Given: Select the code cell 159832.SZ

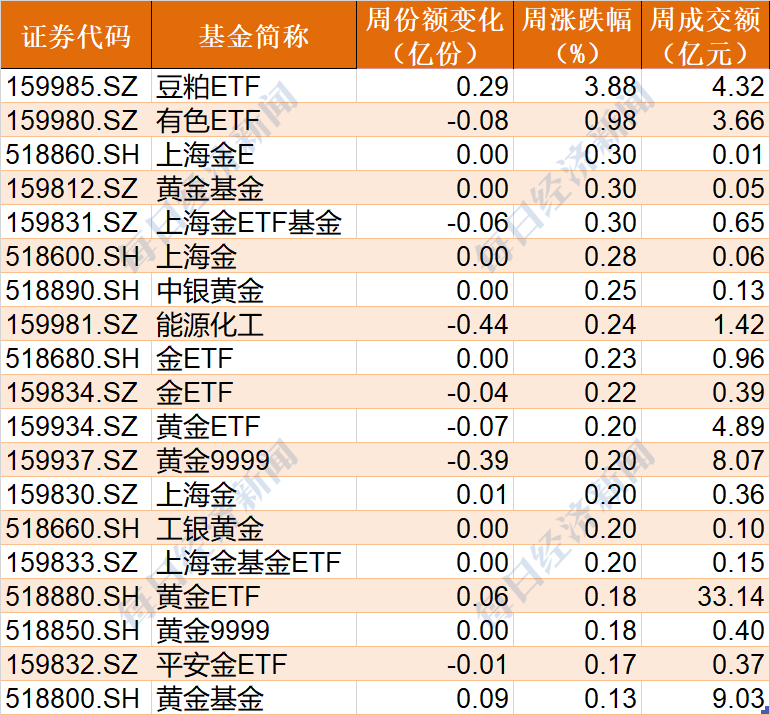Looking at the screenshot, I should coord(76,664).
